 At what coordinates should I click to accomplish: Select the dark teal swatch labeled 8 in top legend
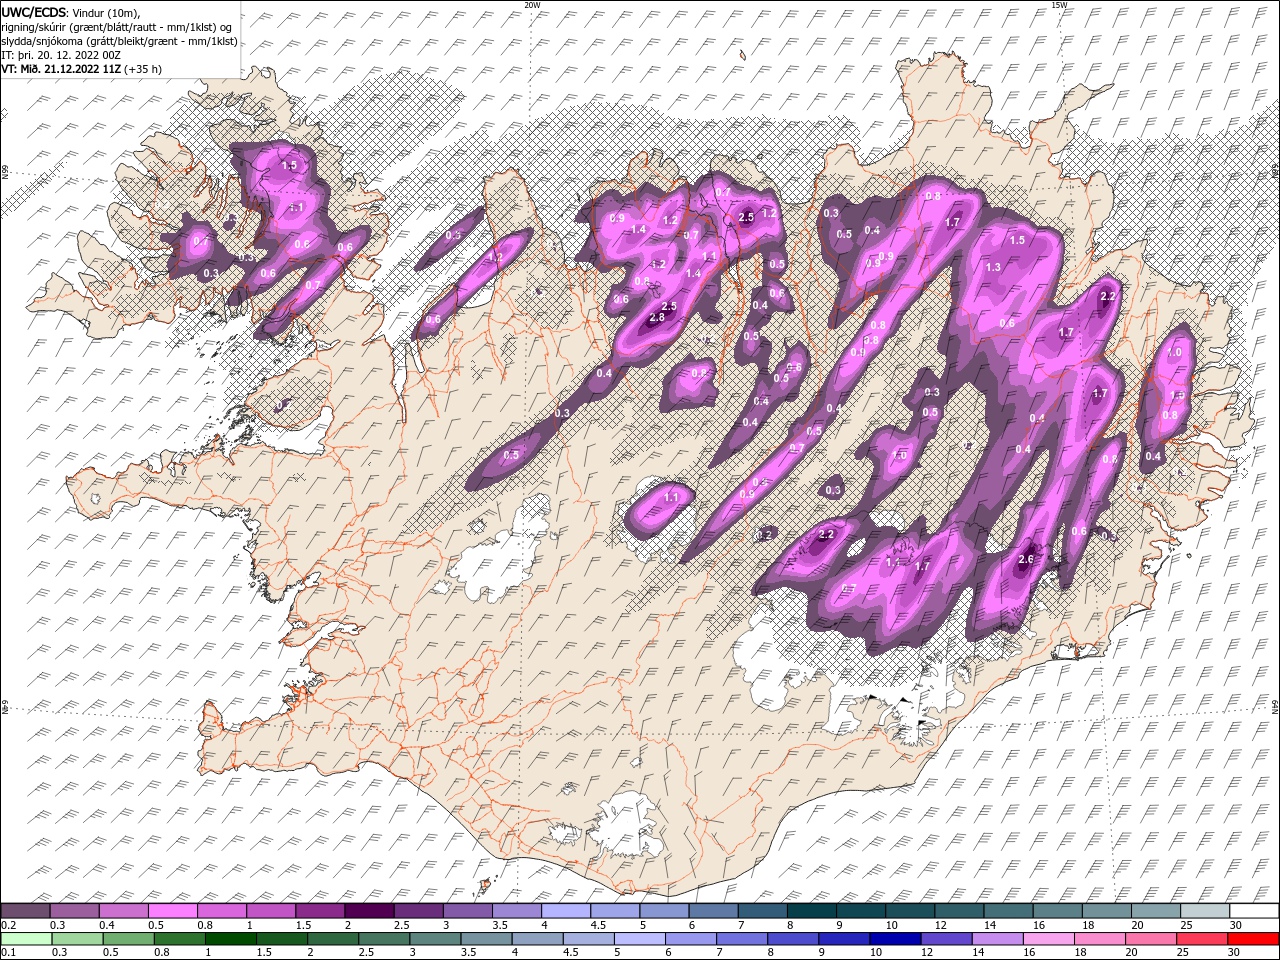(811, 911)
